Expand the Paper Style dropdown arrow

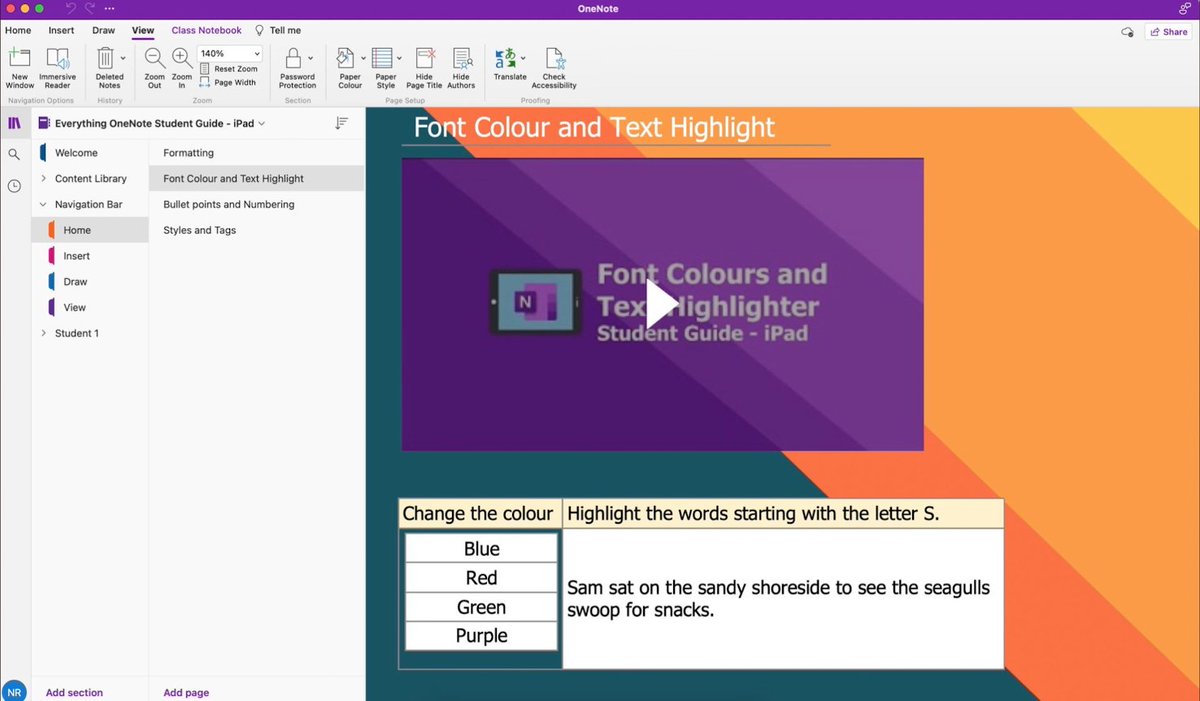tap(399, 58)
